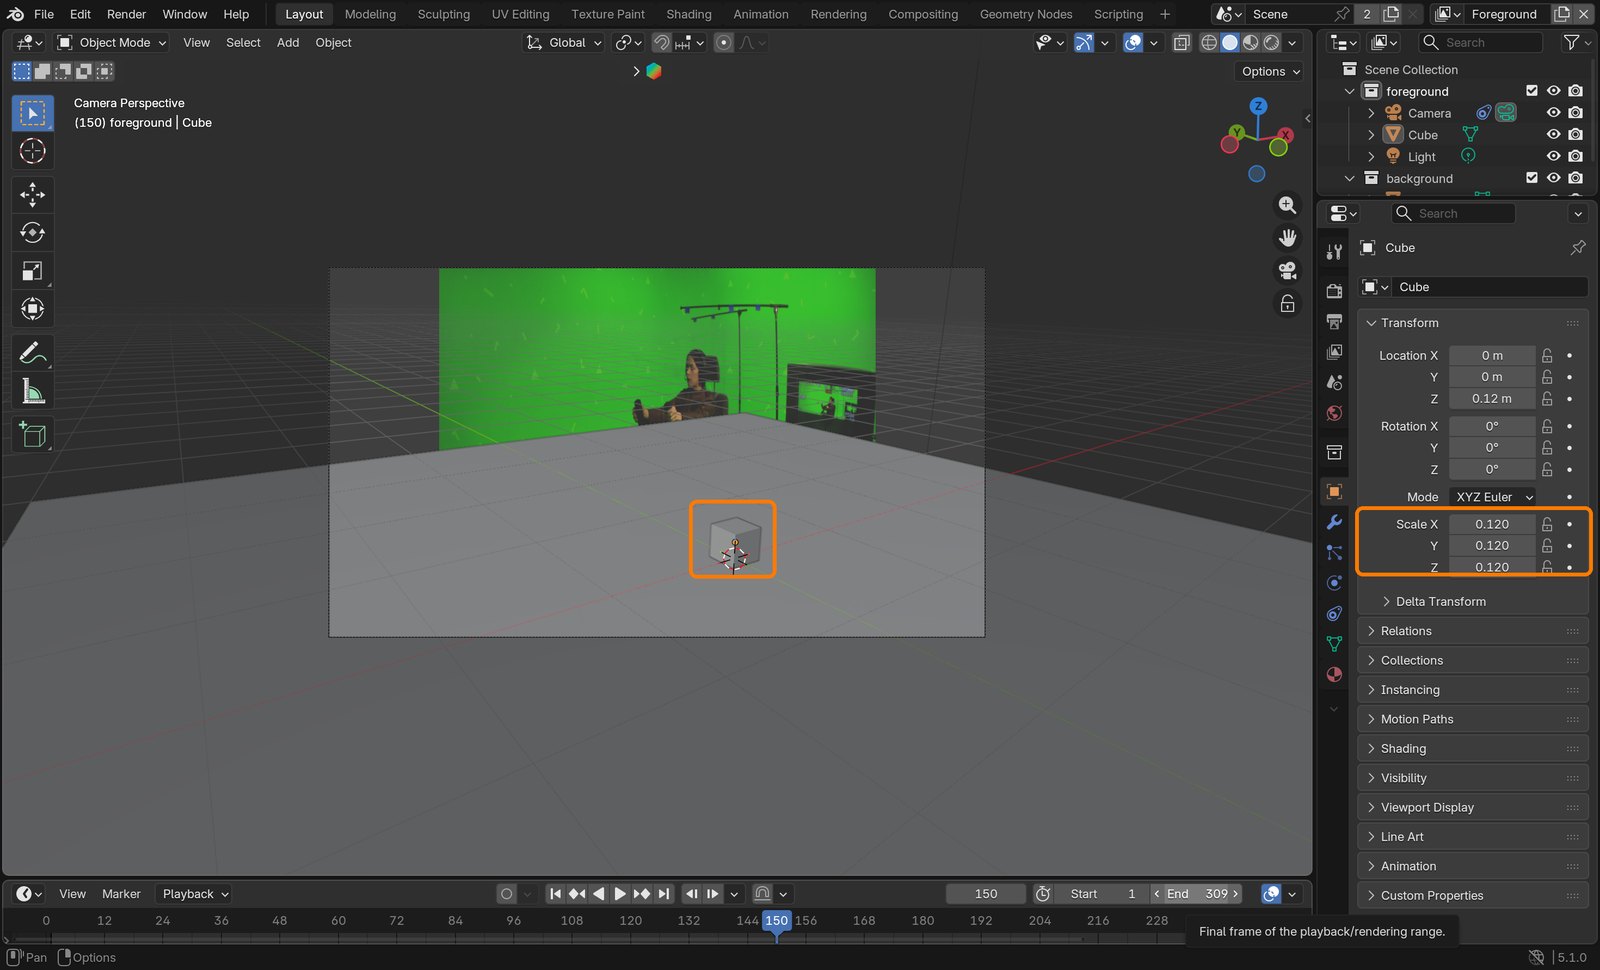Activate the Move tool
Screen dimensions: 1600x970
(32, 195)
